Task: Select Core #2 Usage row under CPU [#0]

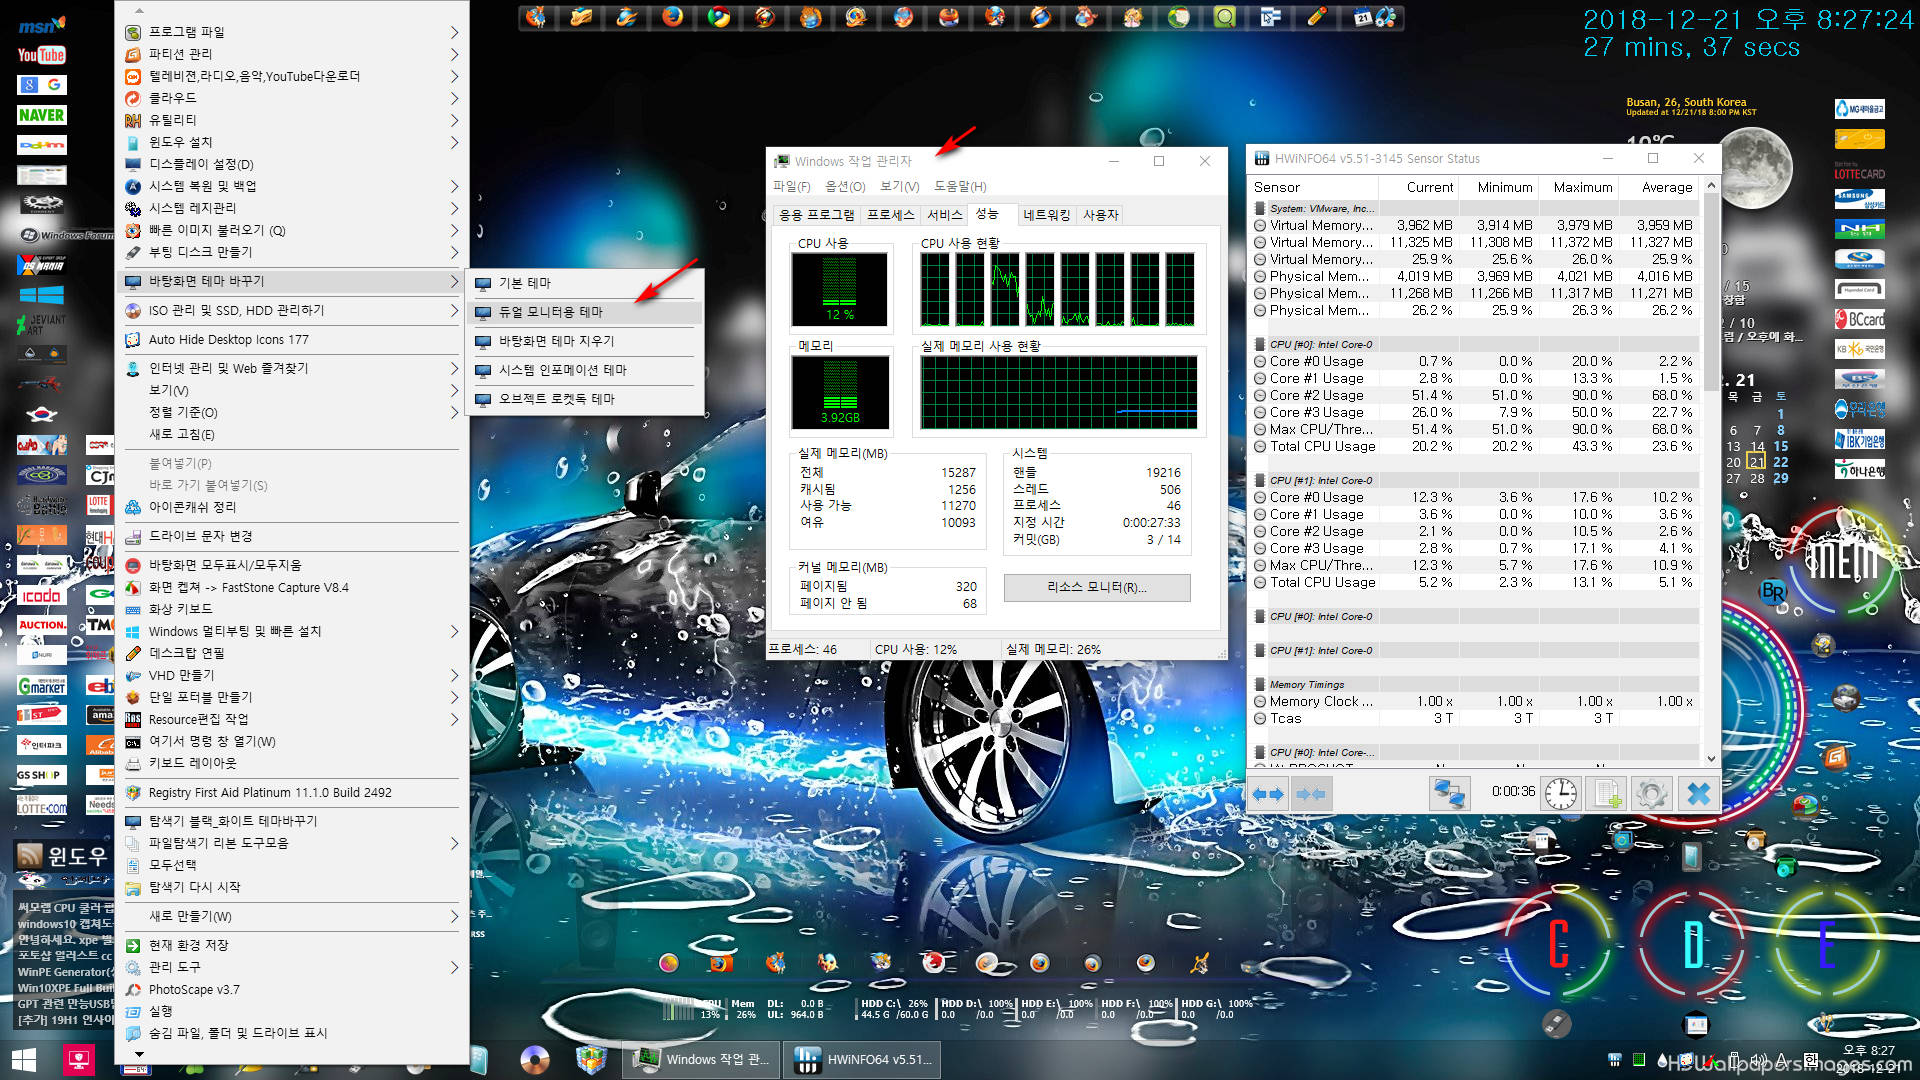Action: tap(1474, 396)
